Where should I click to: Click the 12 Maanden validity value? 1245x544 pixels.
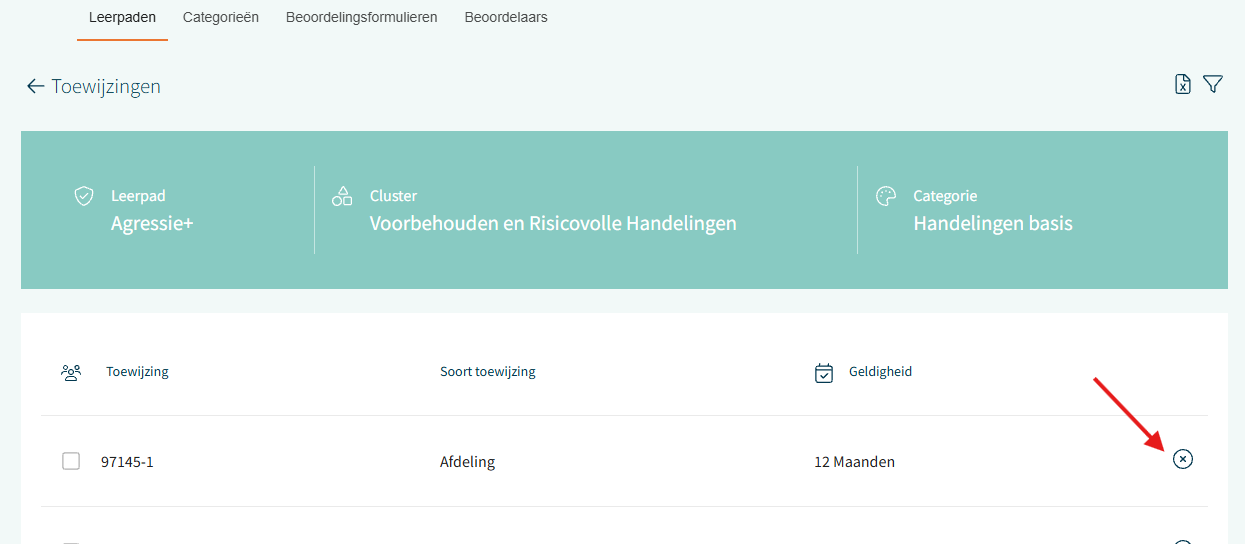click(855, 462)
